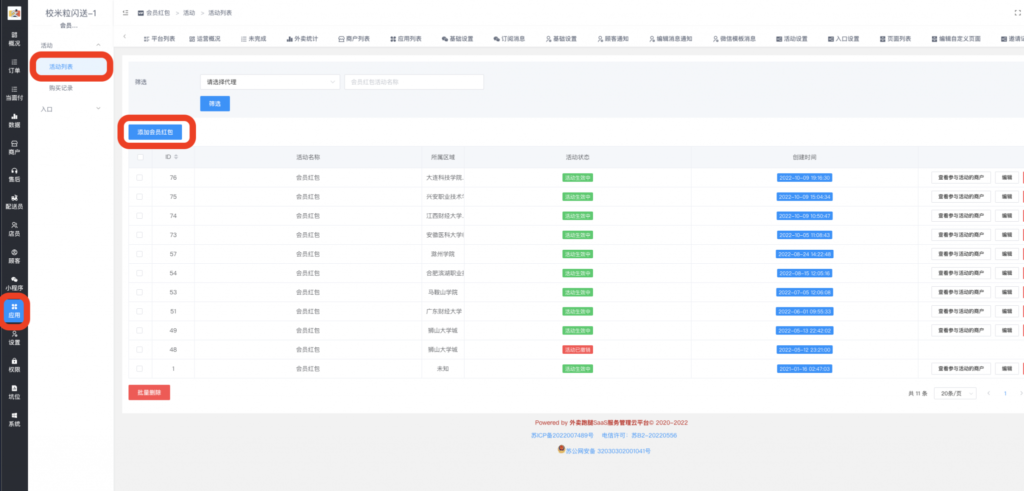The height and width of the screenshot is (491, 1024).
Task: Select the 应用 apps sidebar icon
Action: tap(14, 310)
